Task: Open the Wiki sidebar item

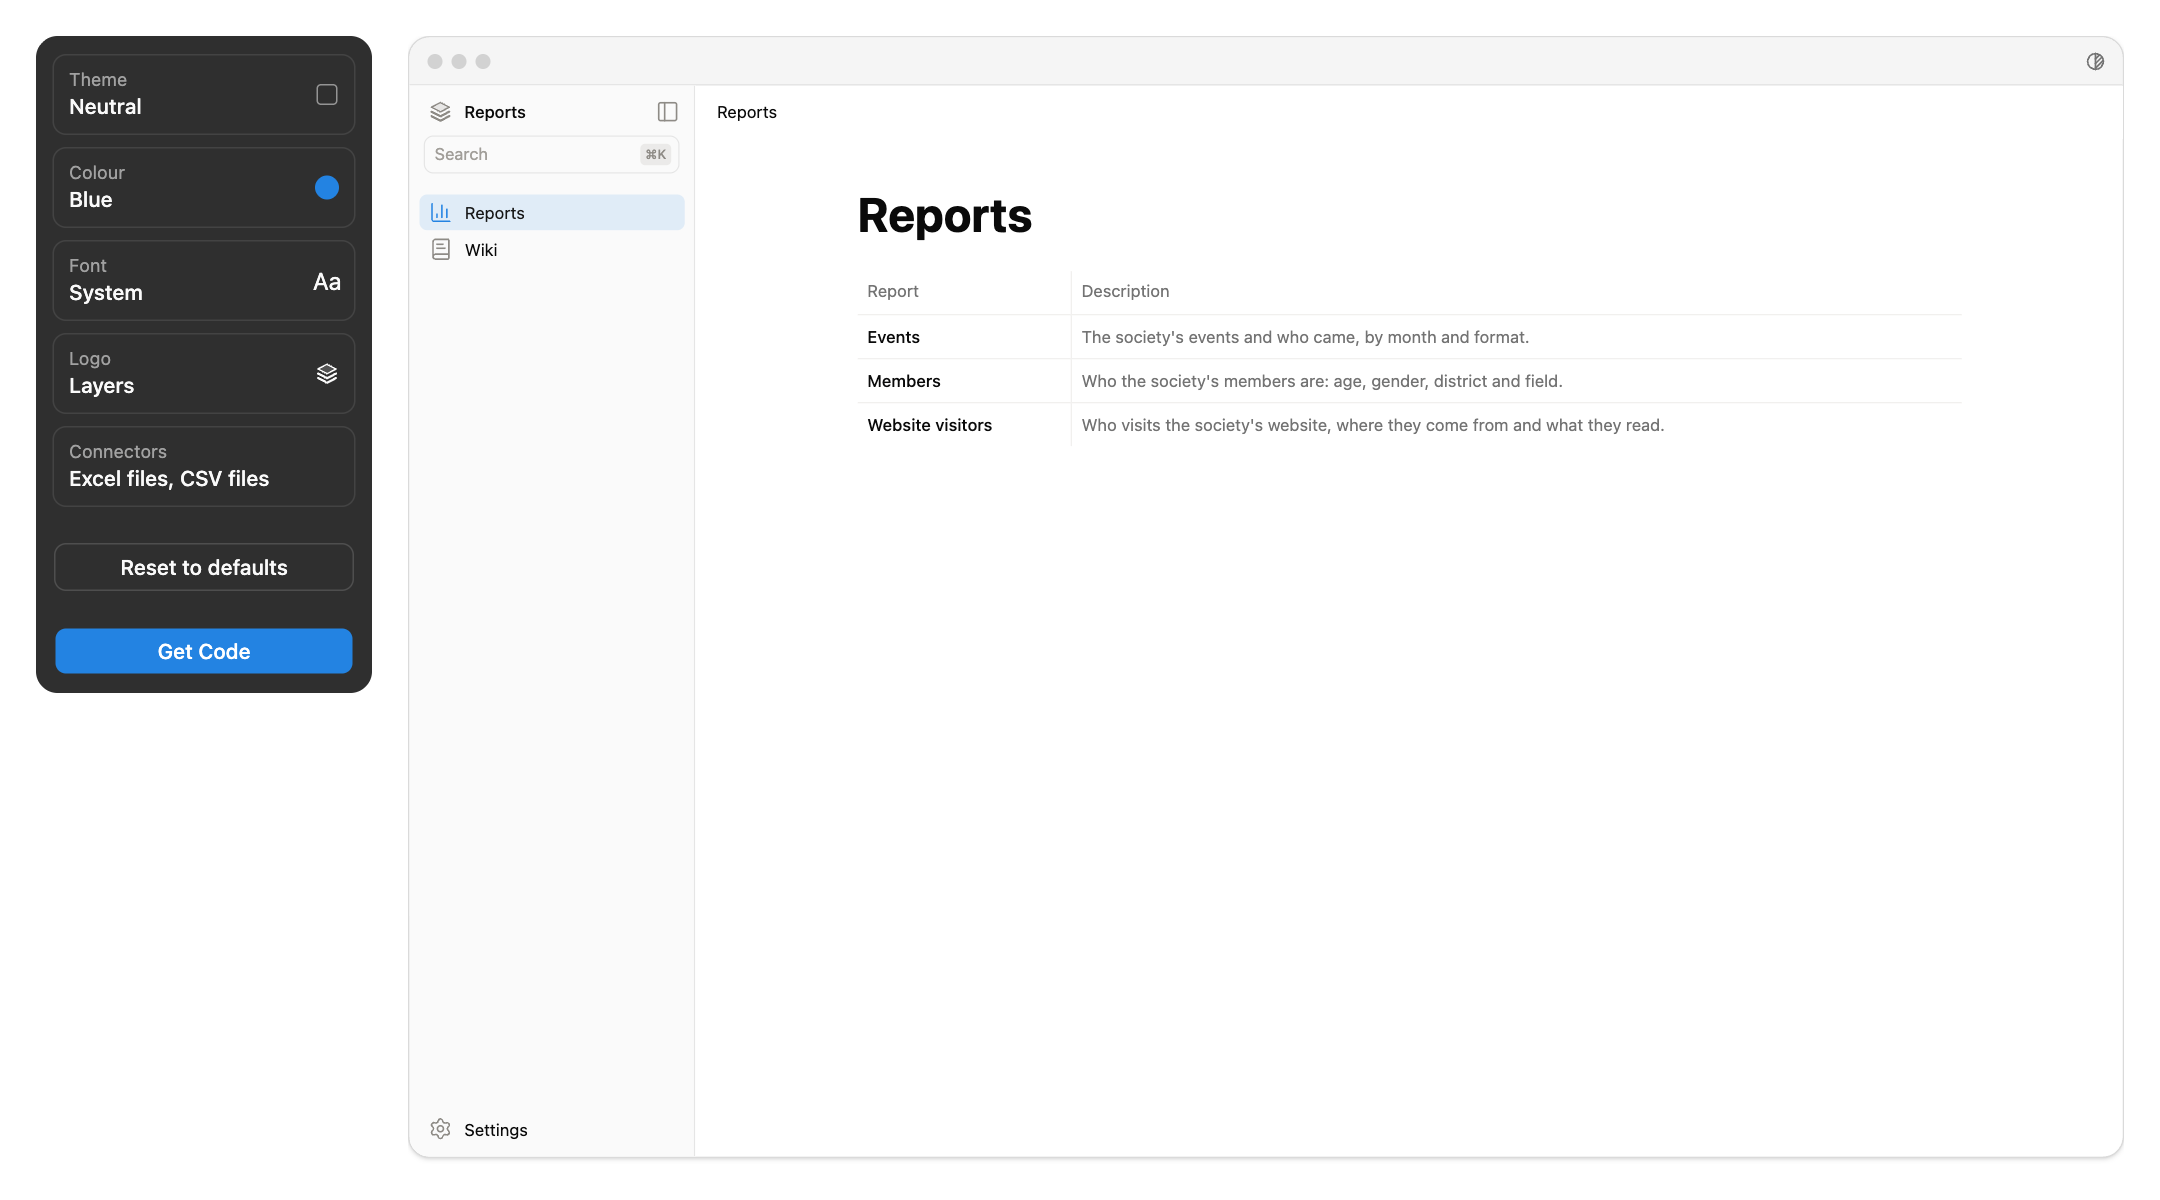Action: (552, 250)
